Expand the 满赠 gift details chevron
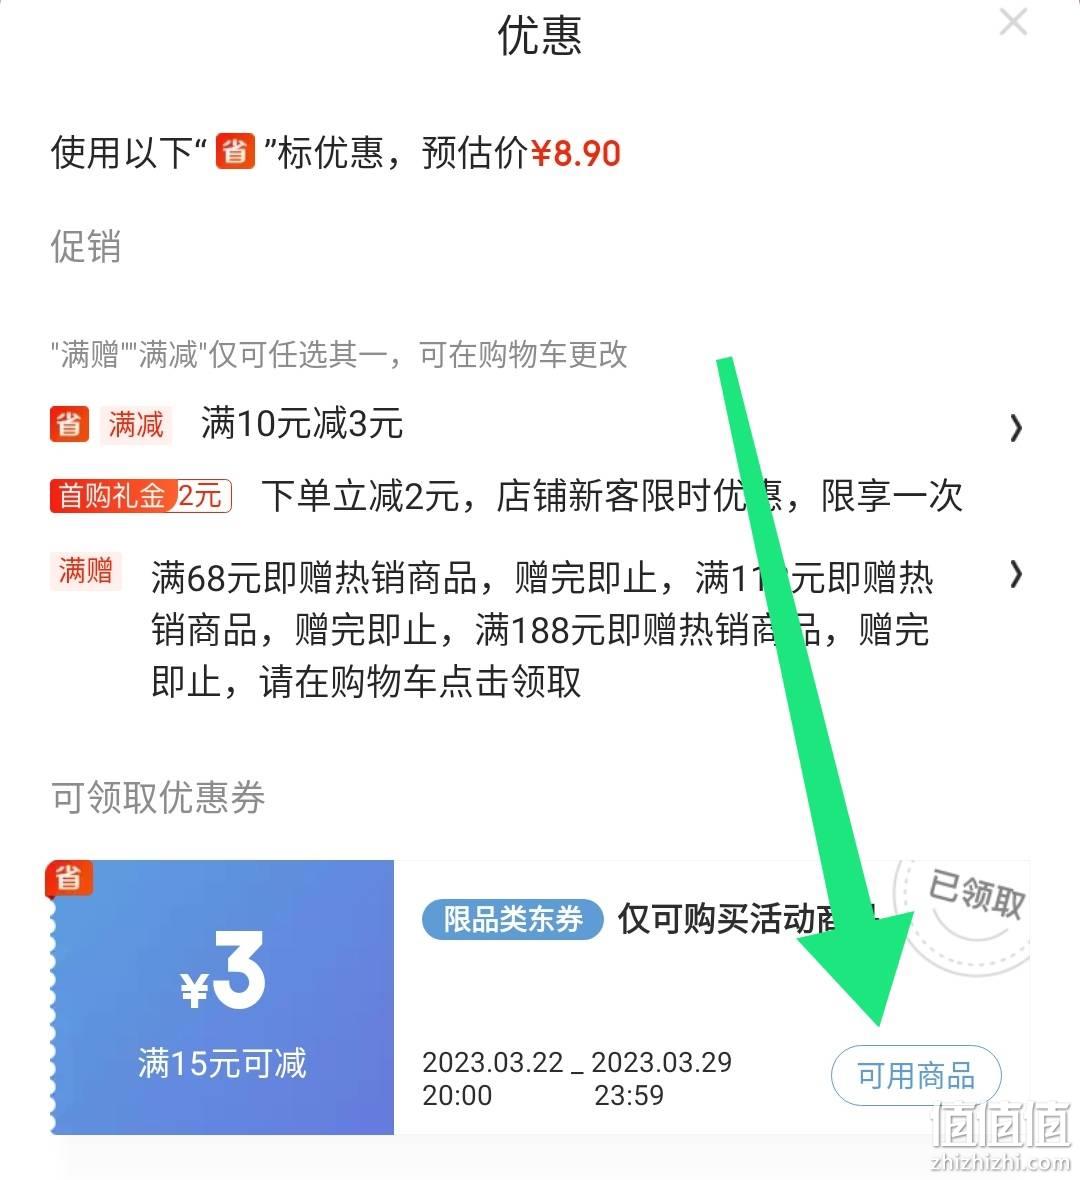 pos(1016,574)
